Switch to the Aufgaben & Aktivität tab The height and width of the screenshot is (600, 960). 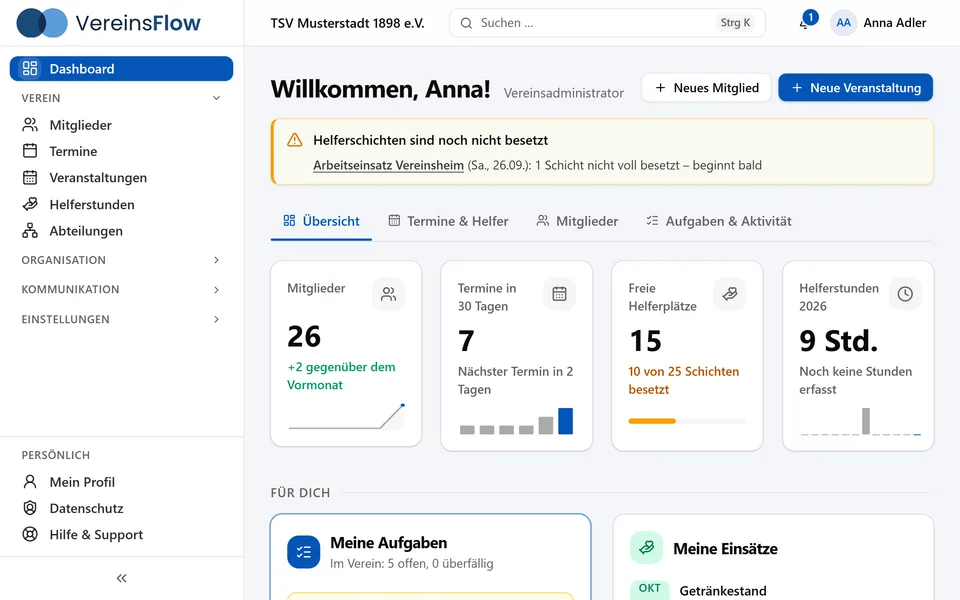719,221
